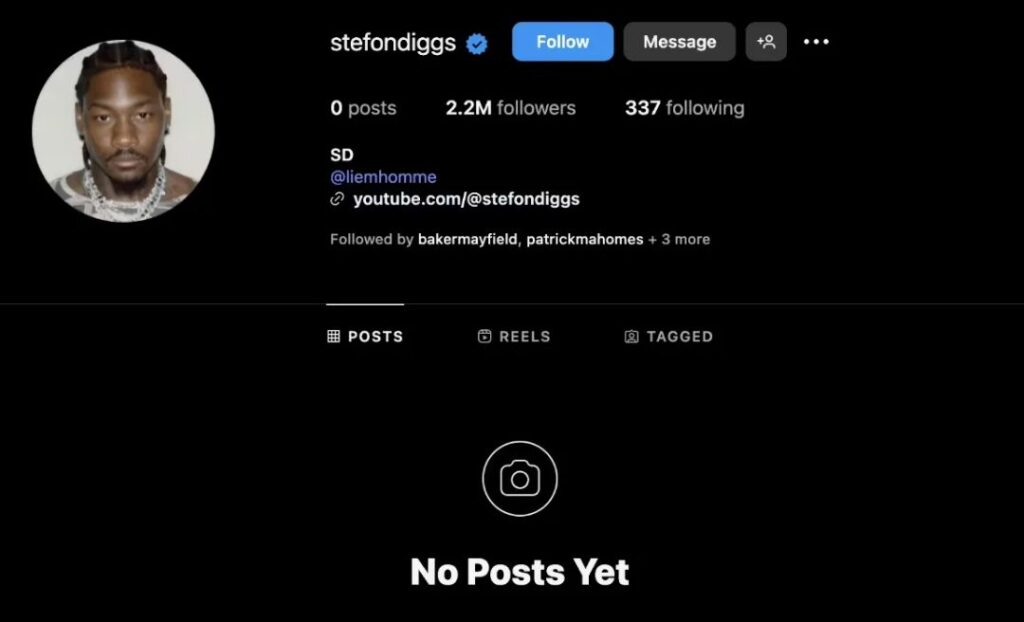Click the blue verified badge icon
The height and width of the screenshot is (622, 1024).
(477, 44)
